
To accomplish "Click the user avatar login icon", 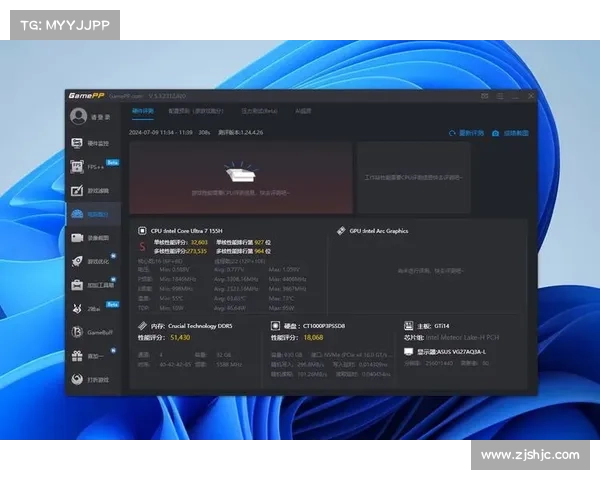I will pos(78,116).
